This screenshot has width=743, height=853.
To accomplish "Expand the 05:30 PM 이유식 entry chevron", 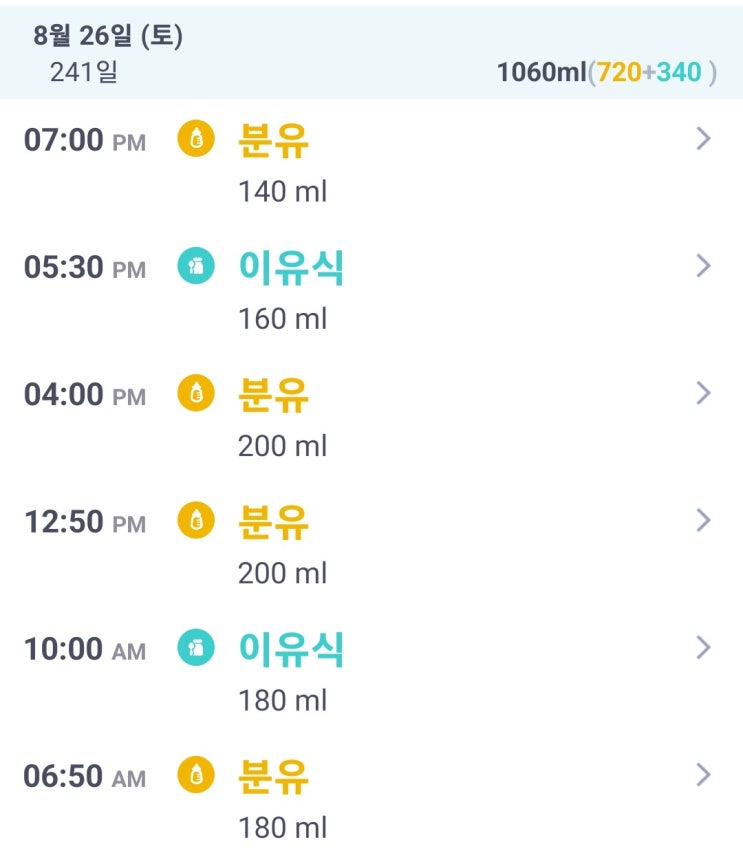I will click(703, 266).
